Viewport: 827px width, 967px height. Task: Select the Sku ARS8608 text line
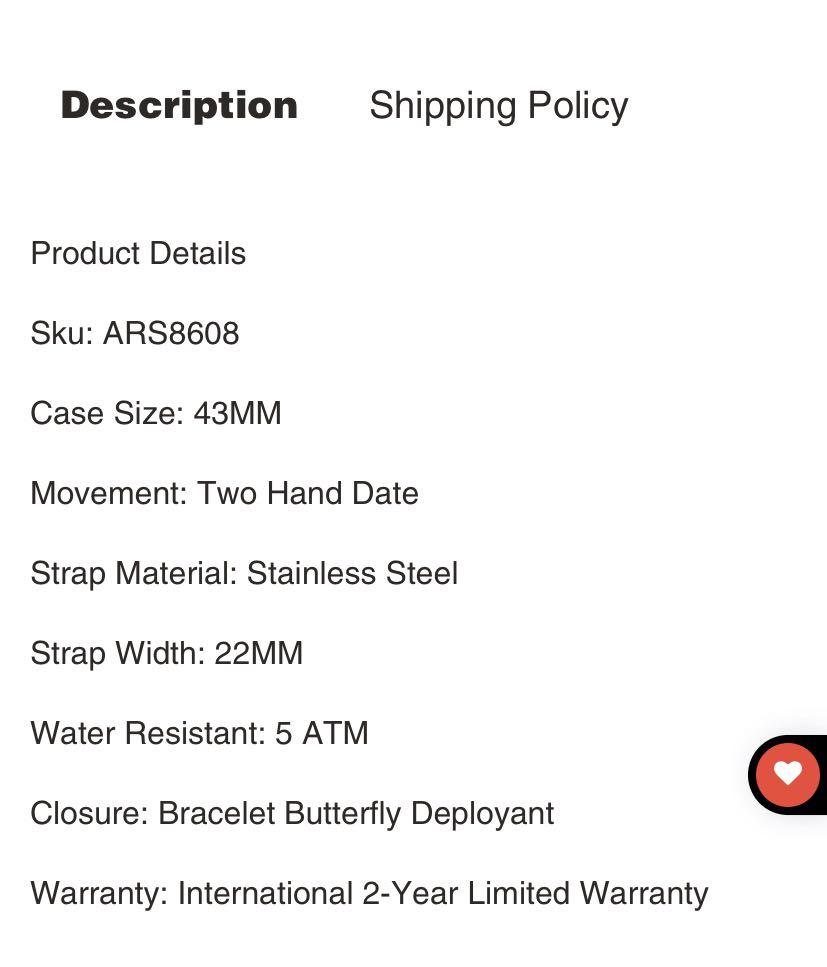pos(135,334)
